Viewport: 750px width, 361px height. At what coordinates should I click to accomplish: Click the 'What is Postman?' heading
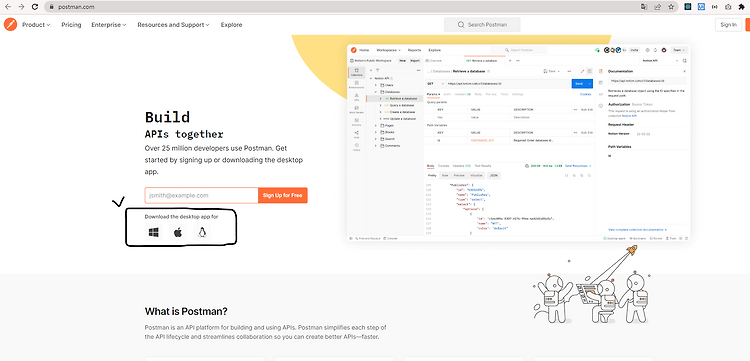186,311
